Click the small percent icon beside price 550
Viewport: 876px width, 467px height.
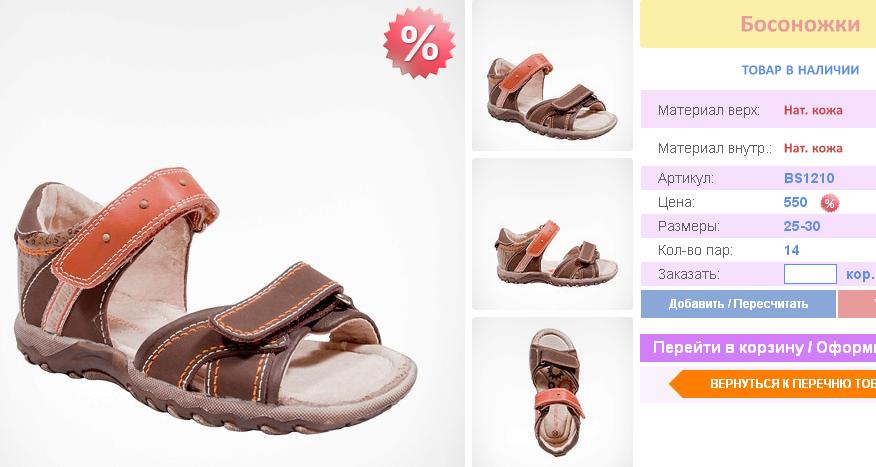[x=829, y=203]
